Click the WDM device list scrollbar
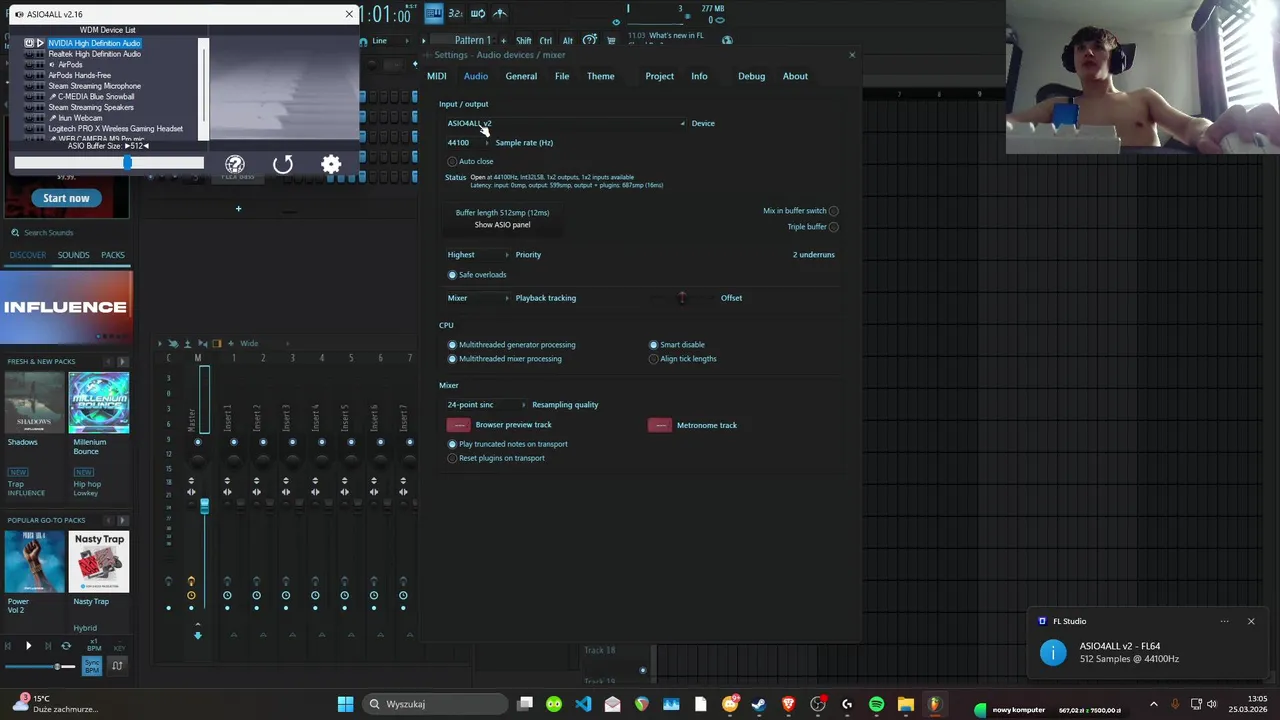 (x=203, y=89)
